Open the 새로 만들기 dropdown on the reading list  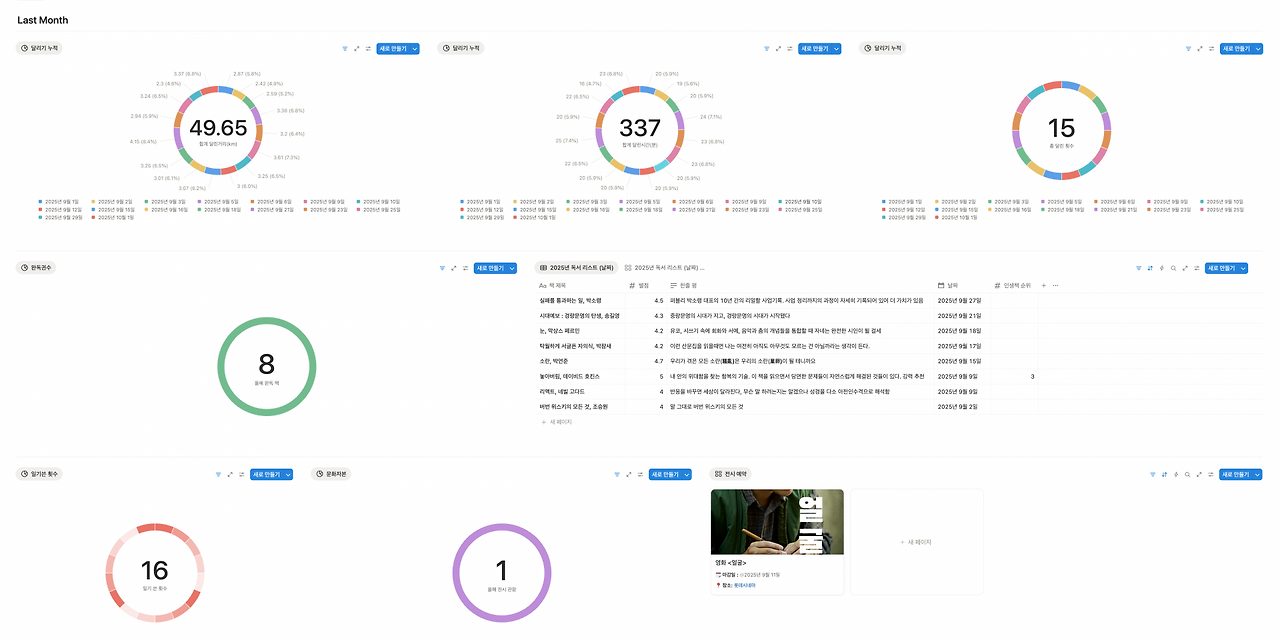pos(1245,268)
